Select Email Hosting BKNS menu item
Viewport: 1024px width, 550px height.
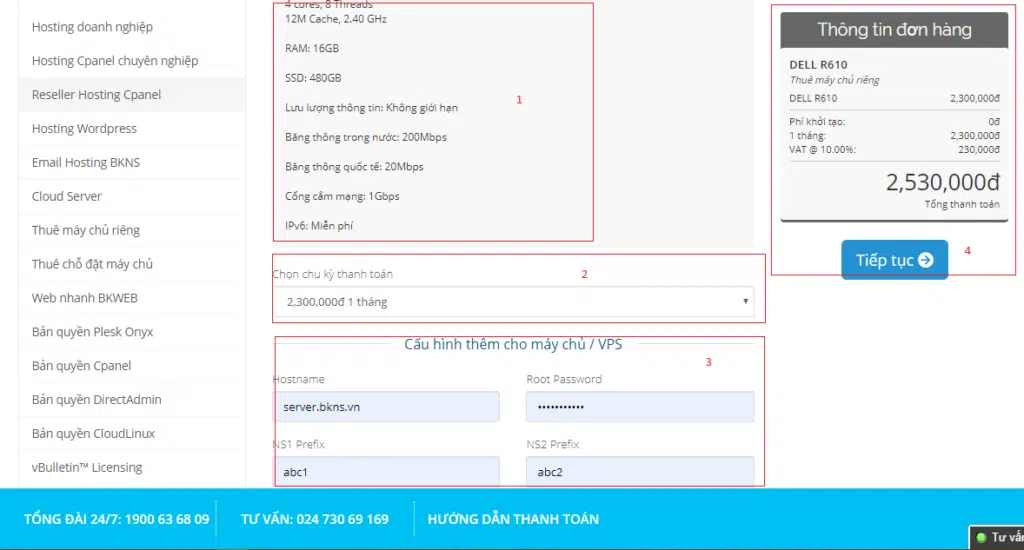click(x=132, y=163)
